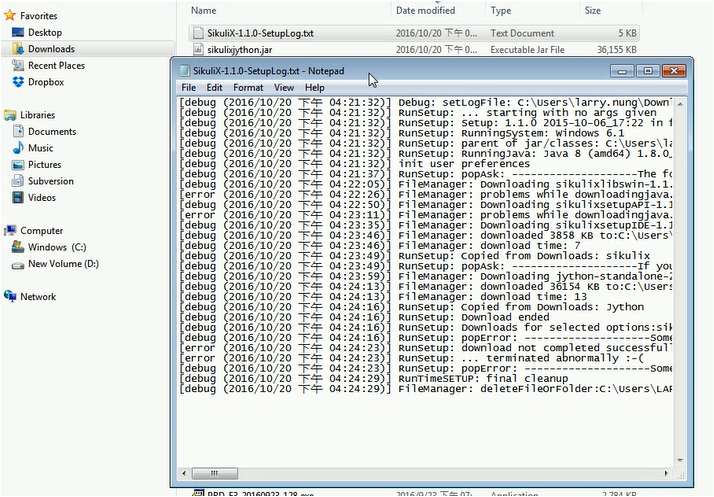This screenshot has height=497, width=714.
Task: Select Recent Places label in Favorites
Action: click(x=56, y=66)
